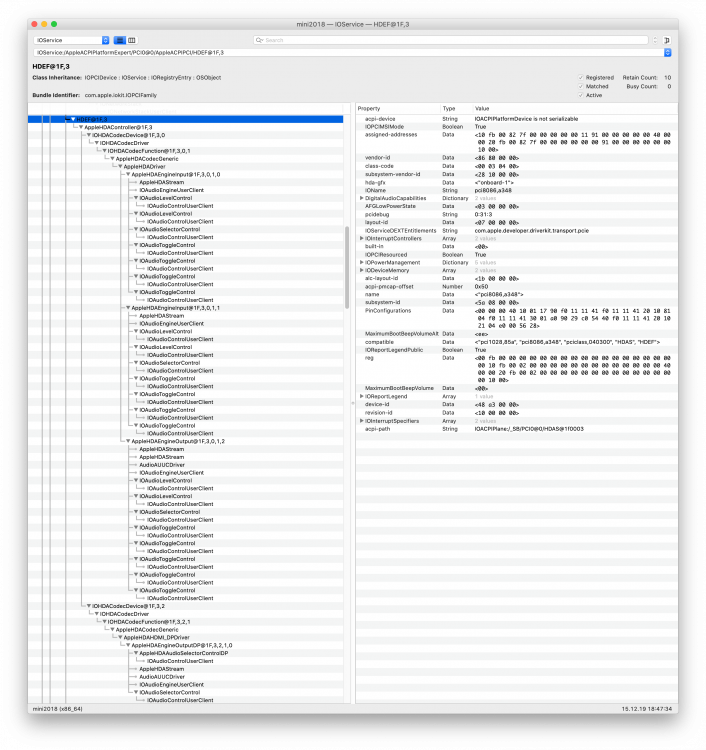Screen dimensions: 706x750
Task: Select the revision-id property row
Action: (517, 412)
